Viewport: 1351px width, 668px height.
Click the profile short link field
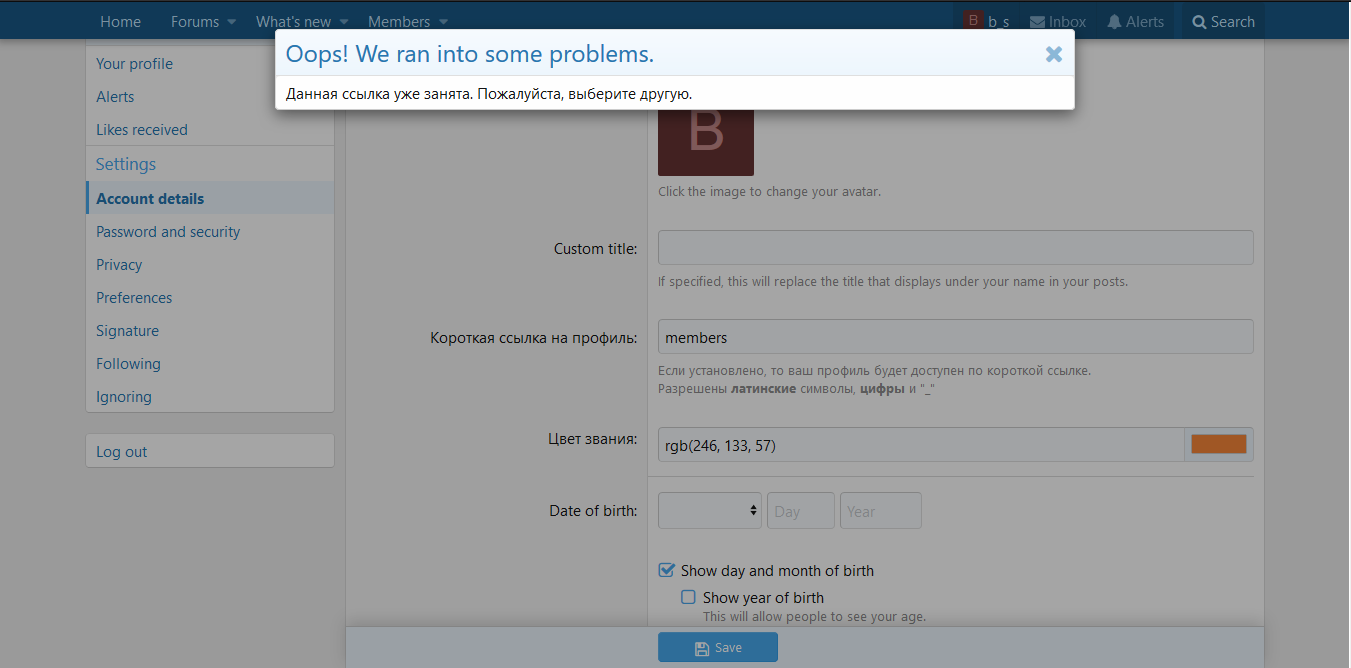pyautogui.click(x=955, y=337)
